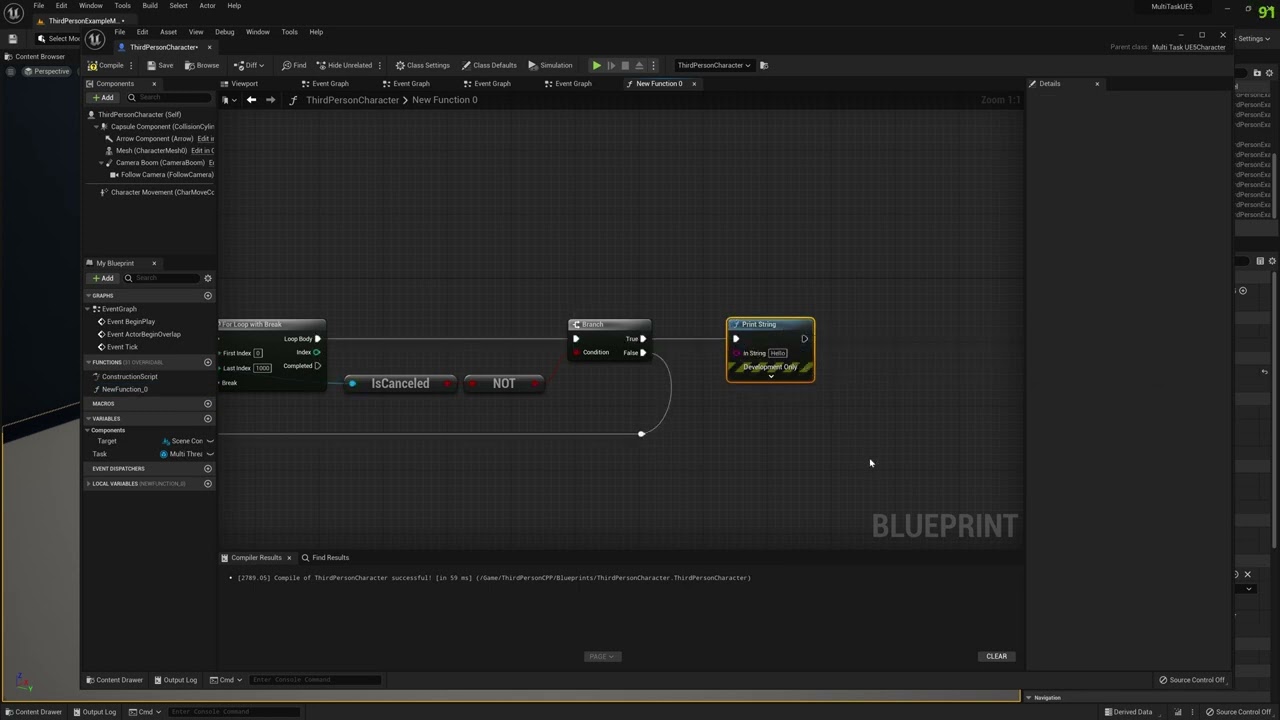
Task: Click the In String Hello field
Action: 778,353
